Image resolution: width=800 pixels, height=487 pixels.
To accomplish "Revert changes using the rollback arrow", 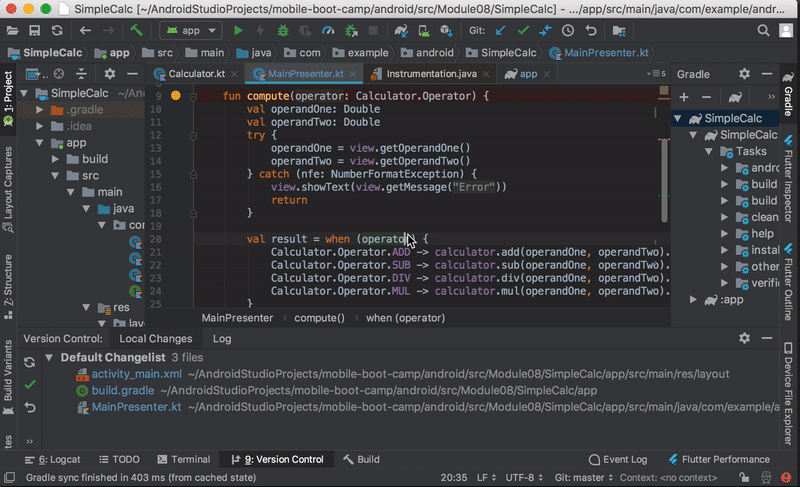I will (30, 407).
